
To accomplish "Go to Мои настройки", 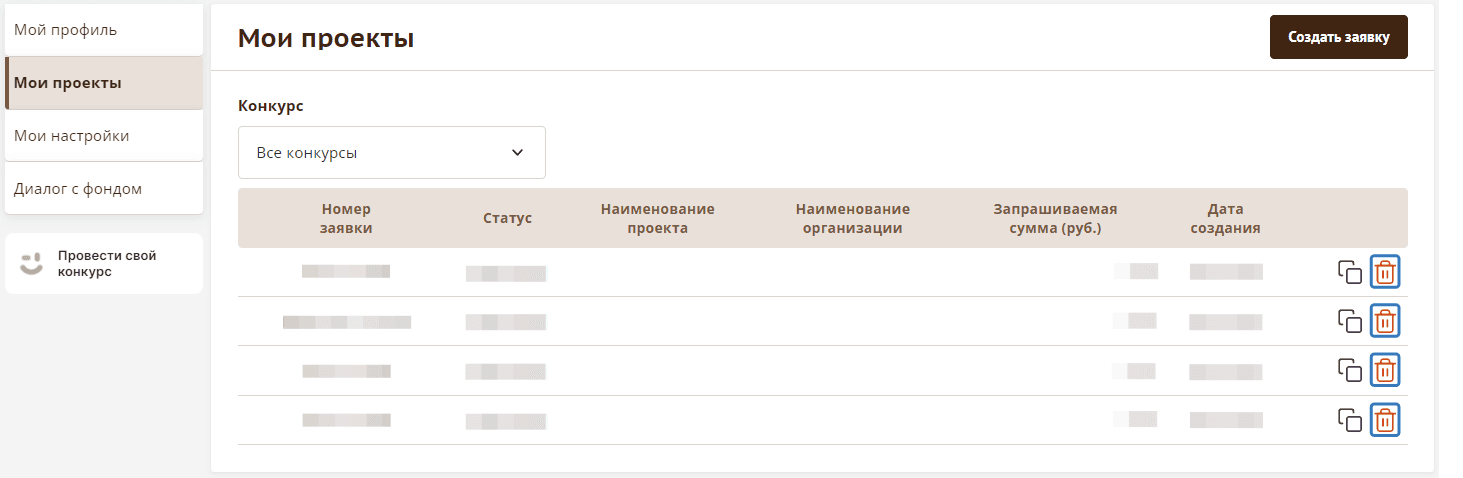I will pos(104,136).
